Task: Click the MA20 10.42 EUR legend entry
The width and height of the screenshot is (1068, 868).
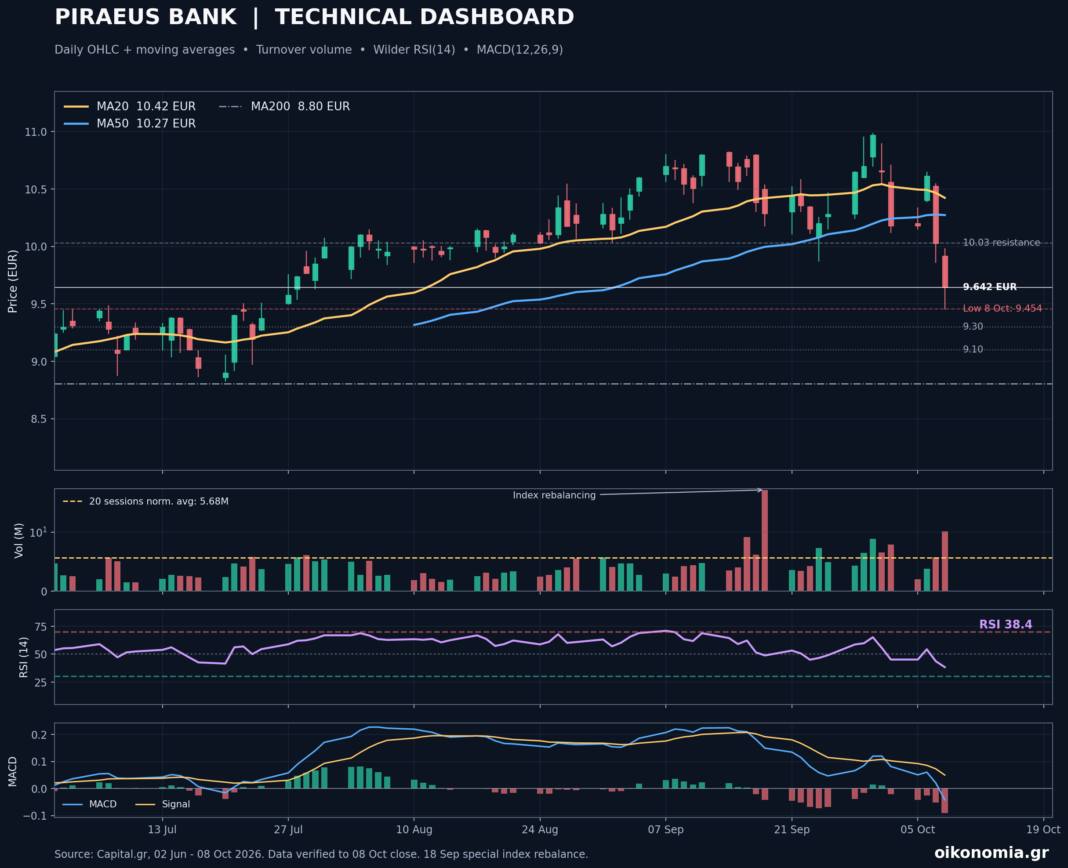Action: pyautogui.click(x=129, y=106)
